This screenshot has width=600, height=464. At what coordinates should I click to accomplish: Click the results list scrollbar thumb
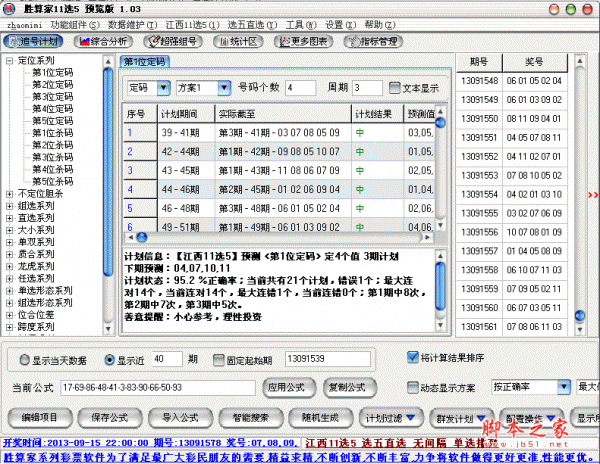pyautogui.click(x=580, y=316)
